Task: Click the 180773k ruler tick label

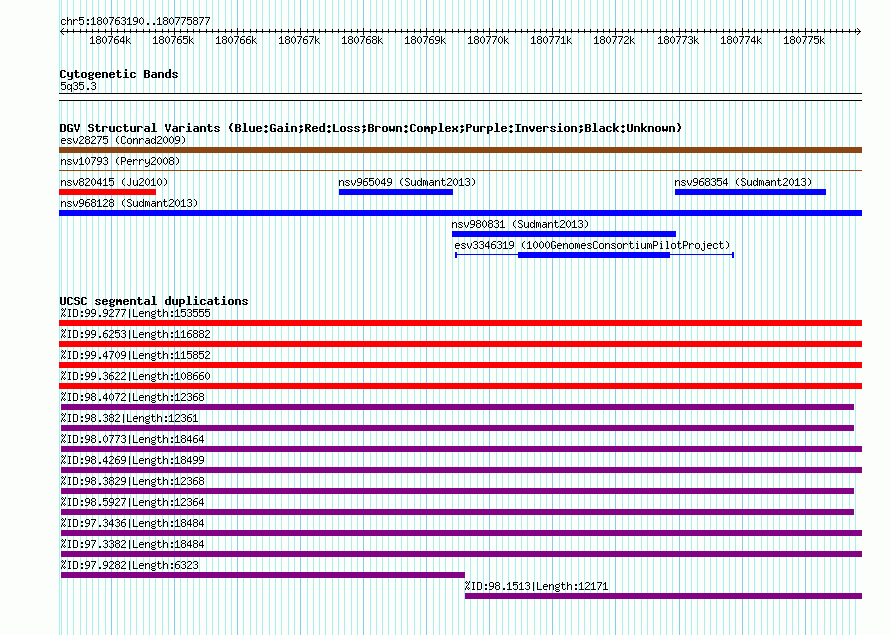Action: (x=678, y=40)
